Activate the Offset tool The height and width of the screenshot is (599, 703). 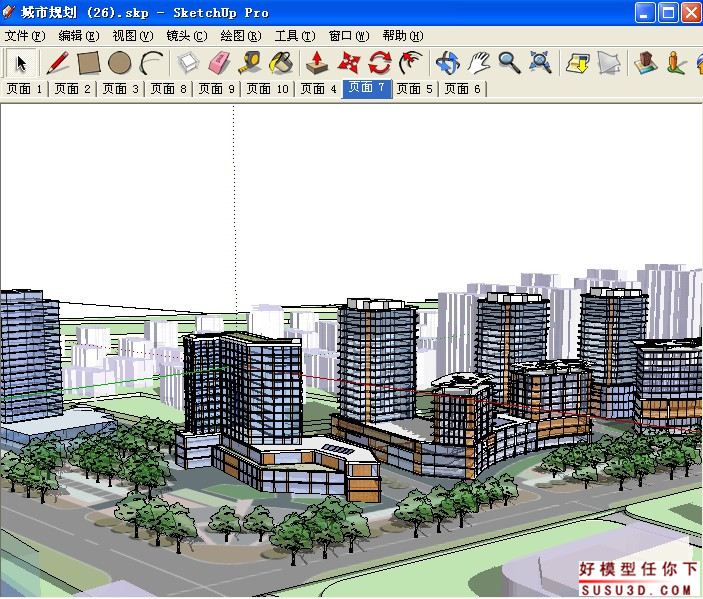pyautogui.click(x=411, y=63)
